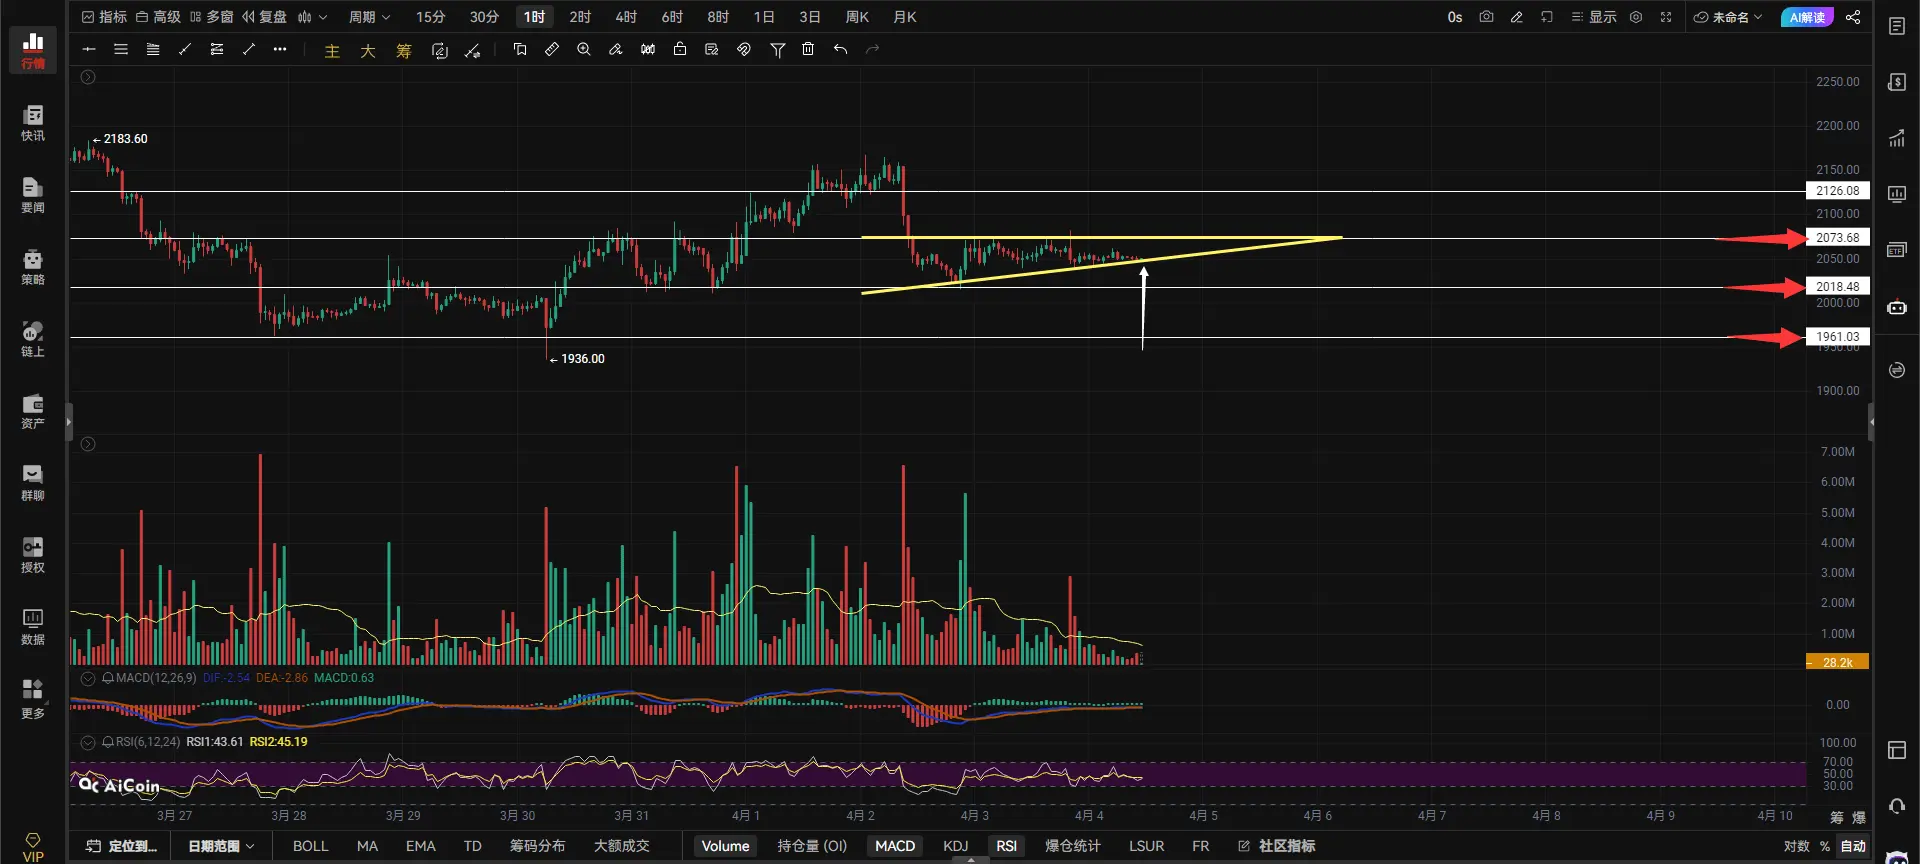Open the 更多 more sidebar icon

[33, 699]
